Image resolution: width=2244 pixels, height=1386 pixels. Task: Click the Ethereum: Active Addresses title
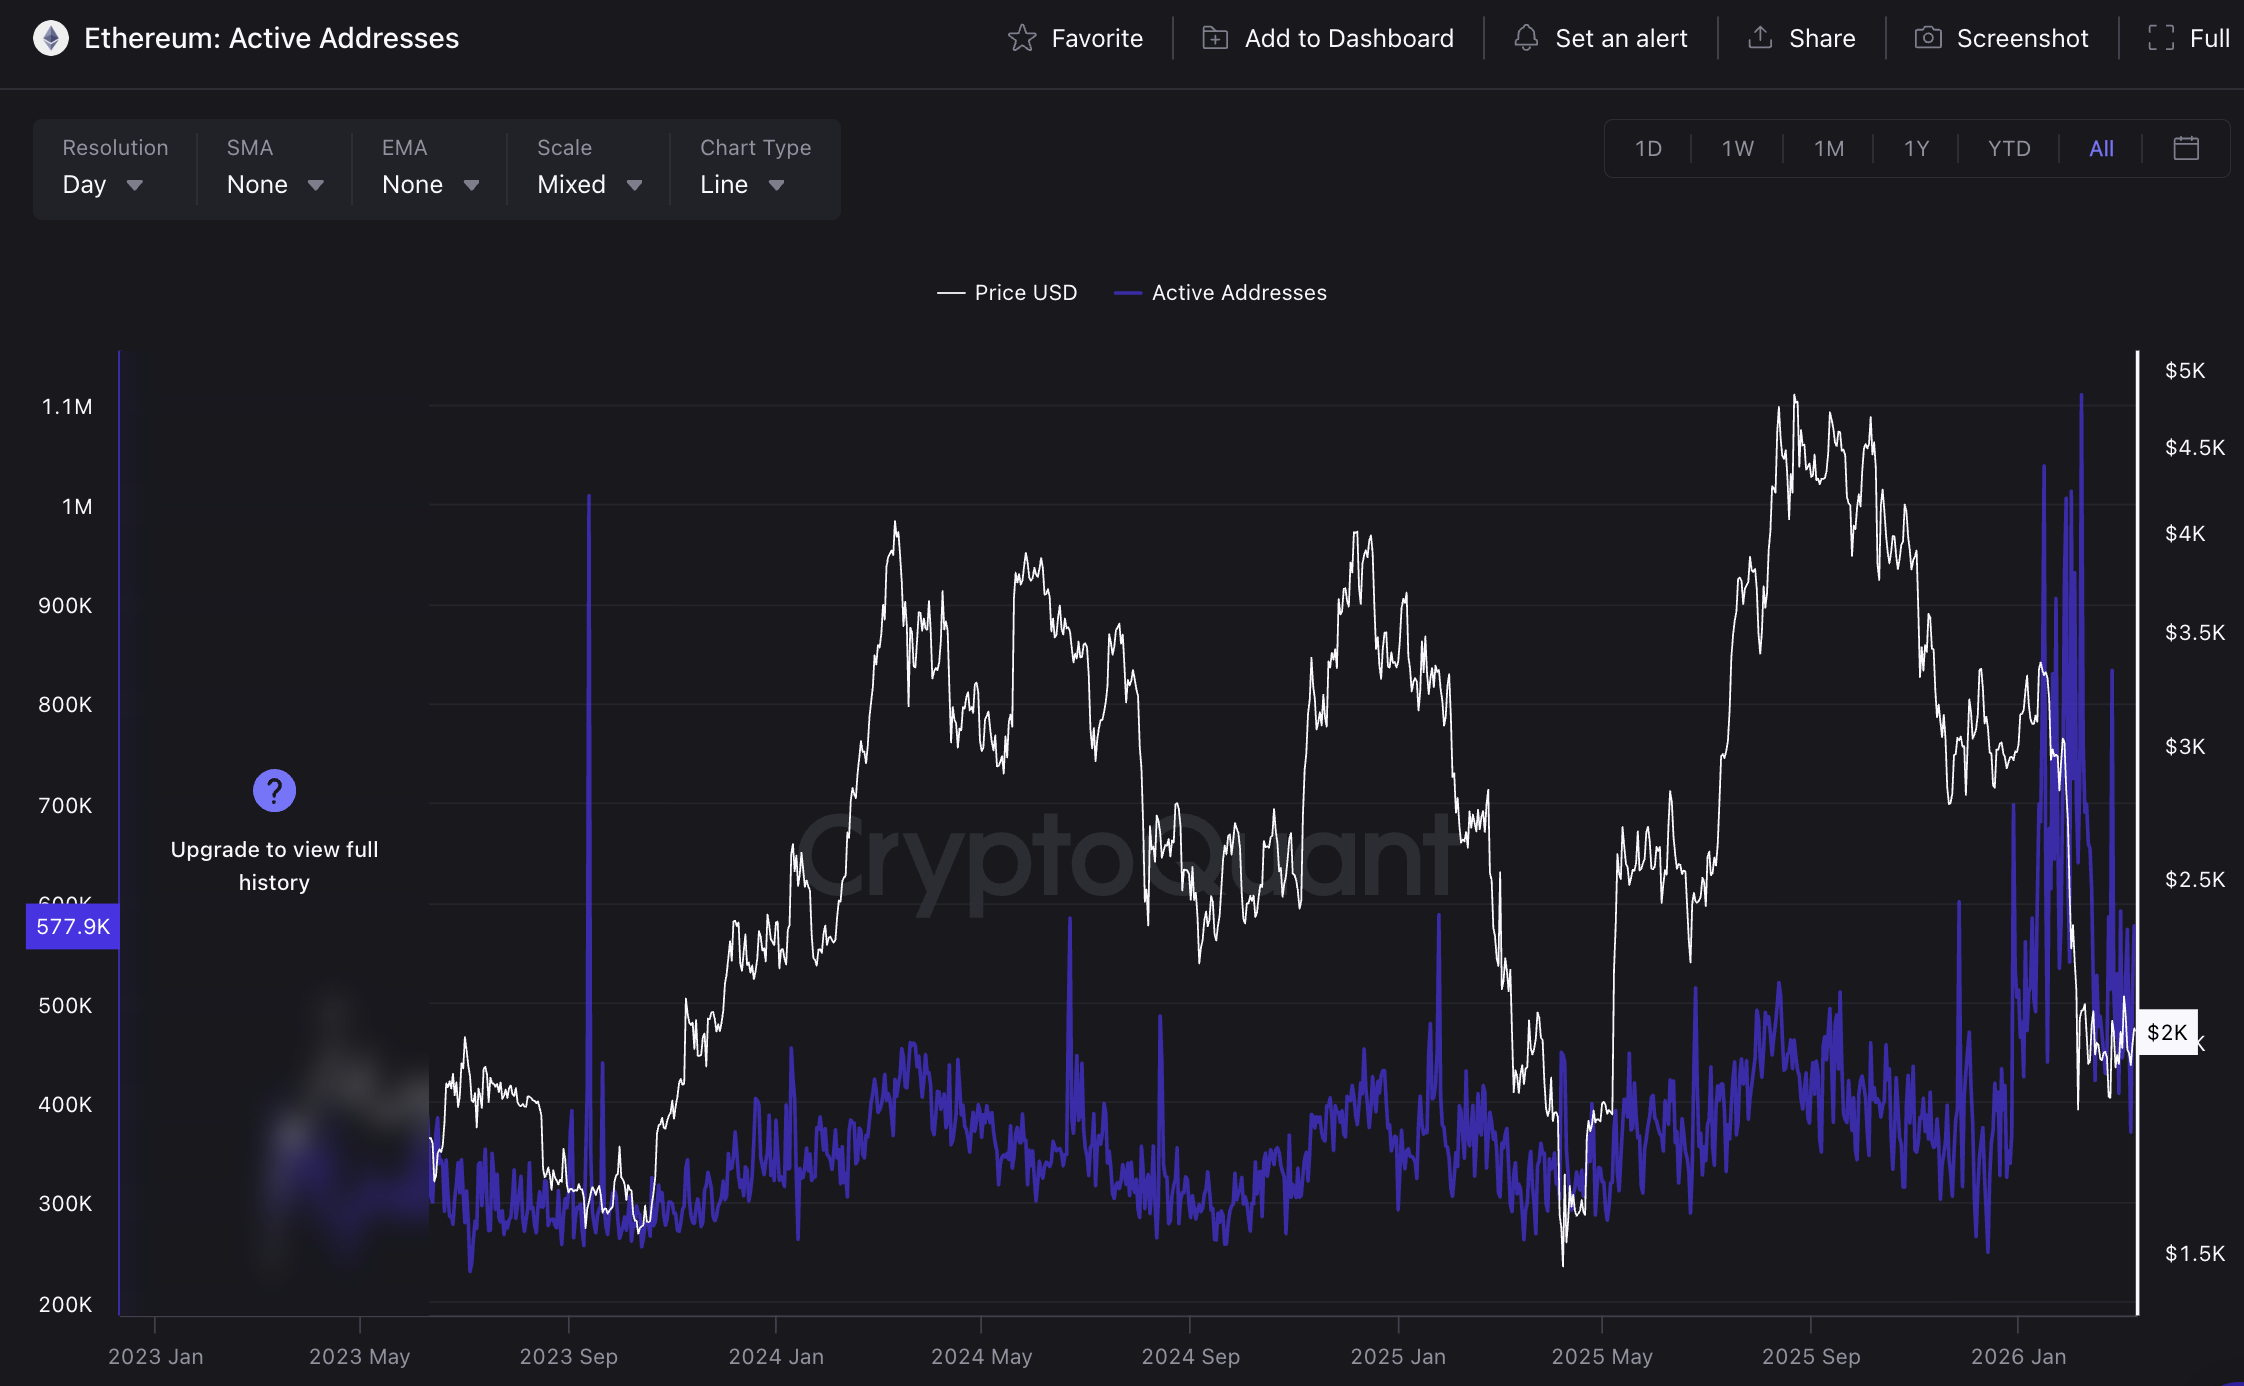(271, 38)
